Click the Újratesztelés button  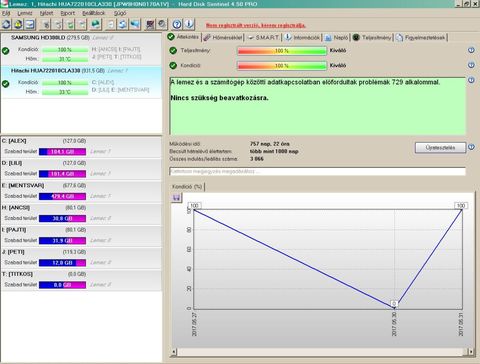(440, 147)
